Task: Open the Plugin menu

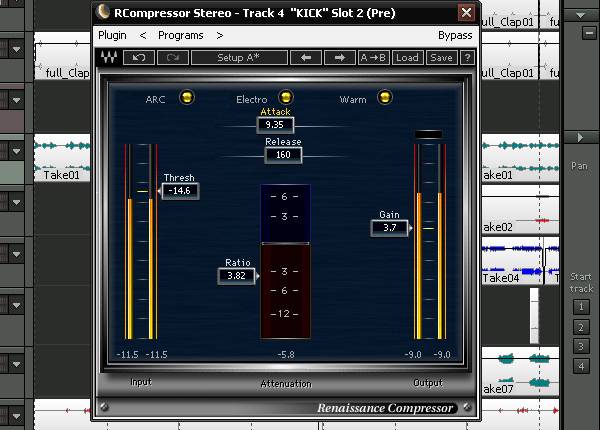Action: (112, 35)
